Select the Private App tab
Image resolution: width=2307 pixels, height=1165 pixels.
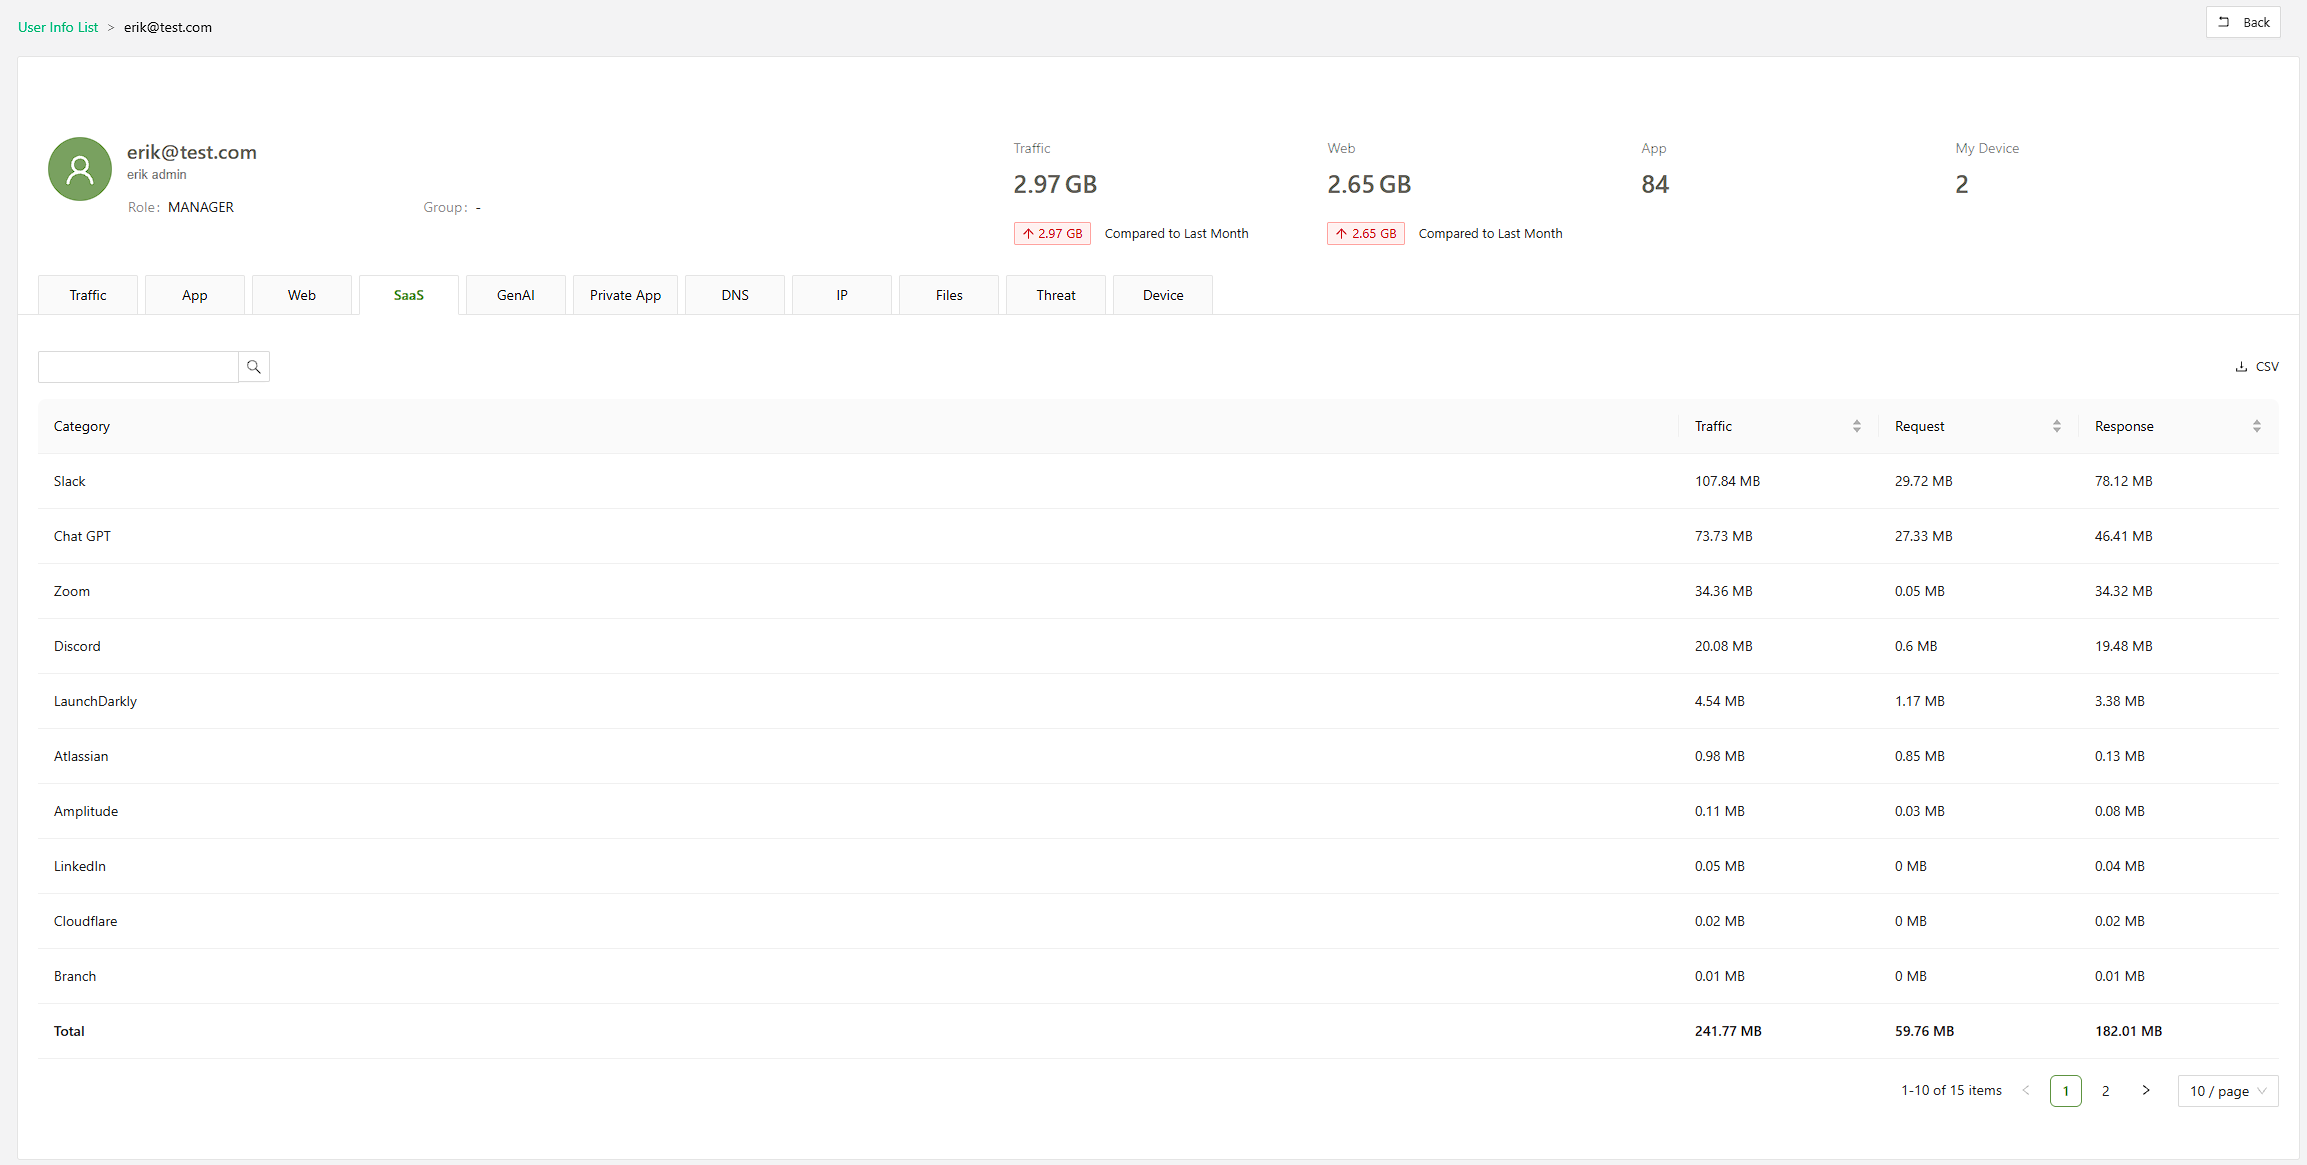(625, 295)
